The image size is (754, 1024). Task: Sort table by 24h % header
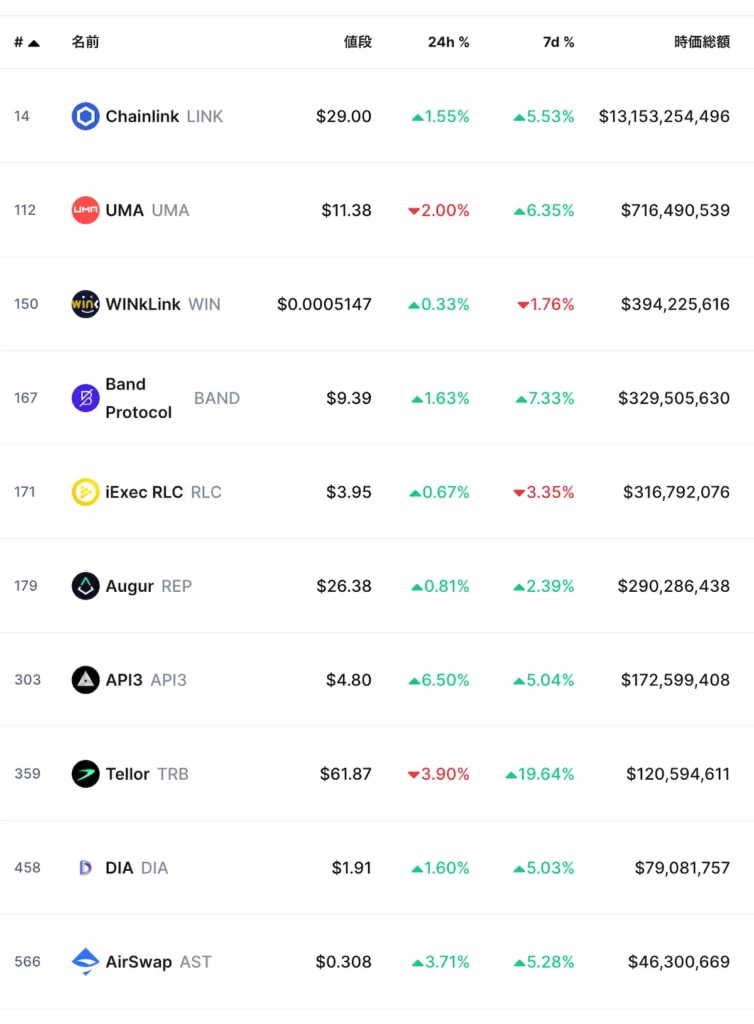(x=448, y=43)
